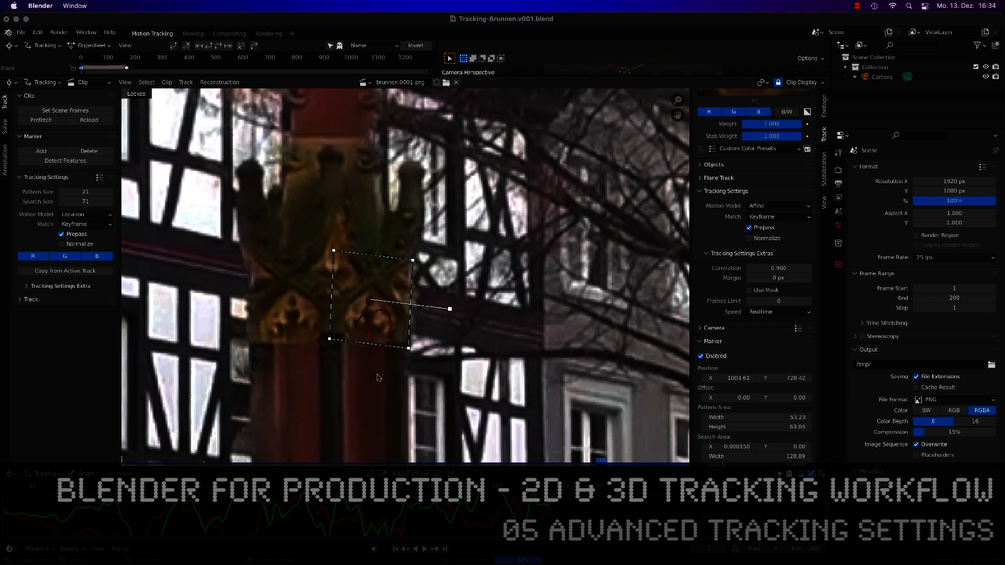This screenshot has height=565, width=1005.
Task: Enable the Render Region checkbox
Action: coord(916,236)
